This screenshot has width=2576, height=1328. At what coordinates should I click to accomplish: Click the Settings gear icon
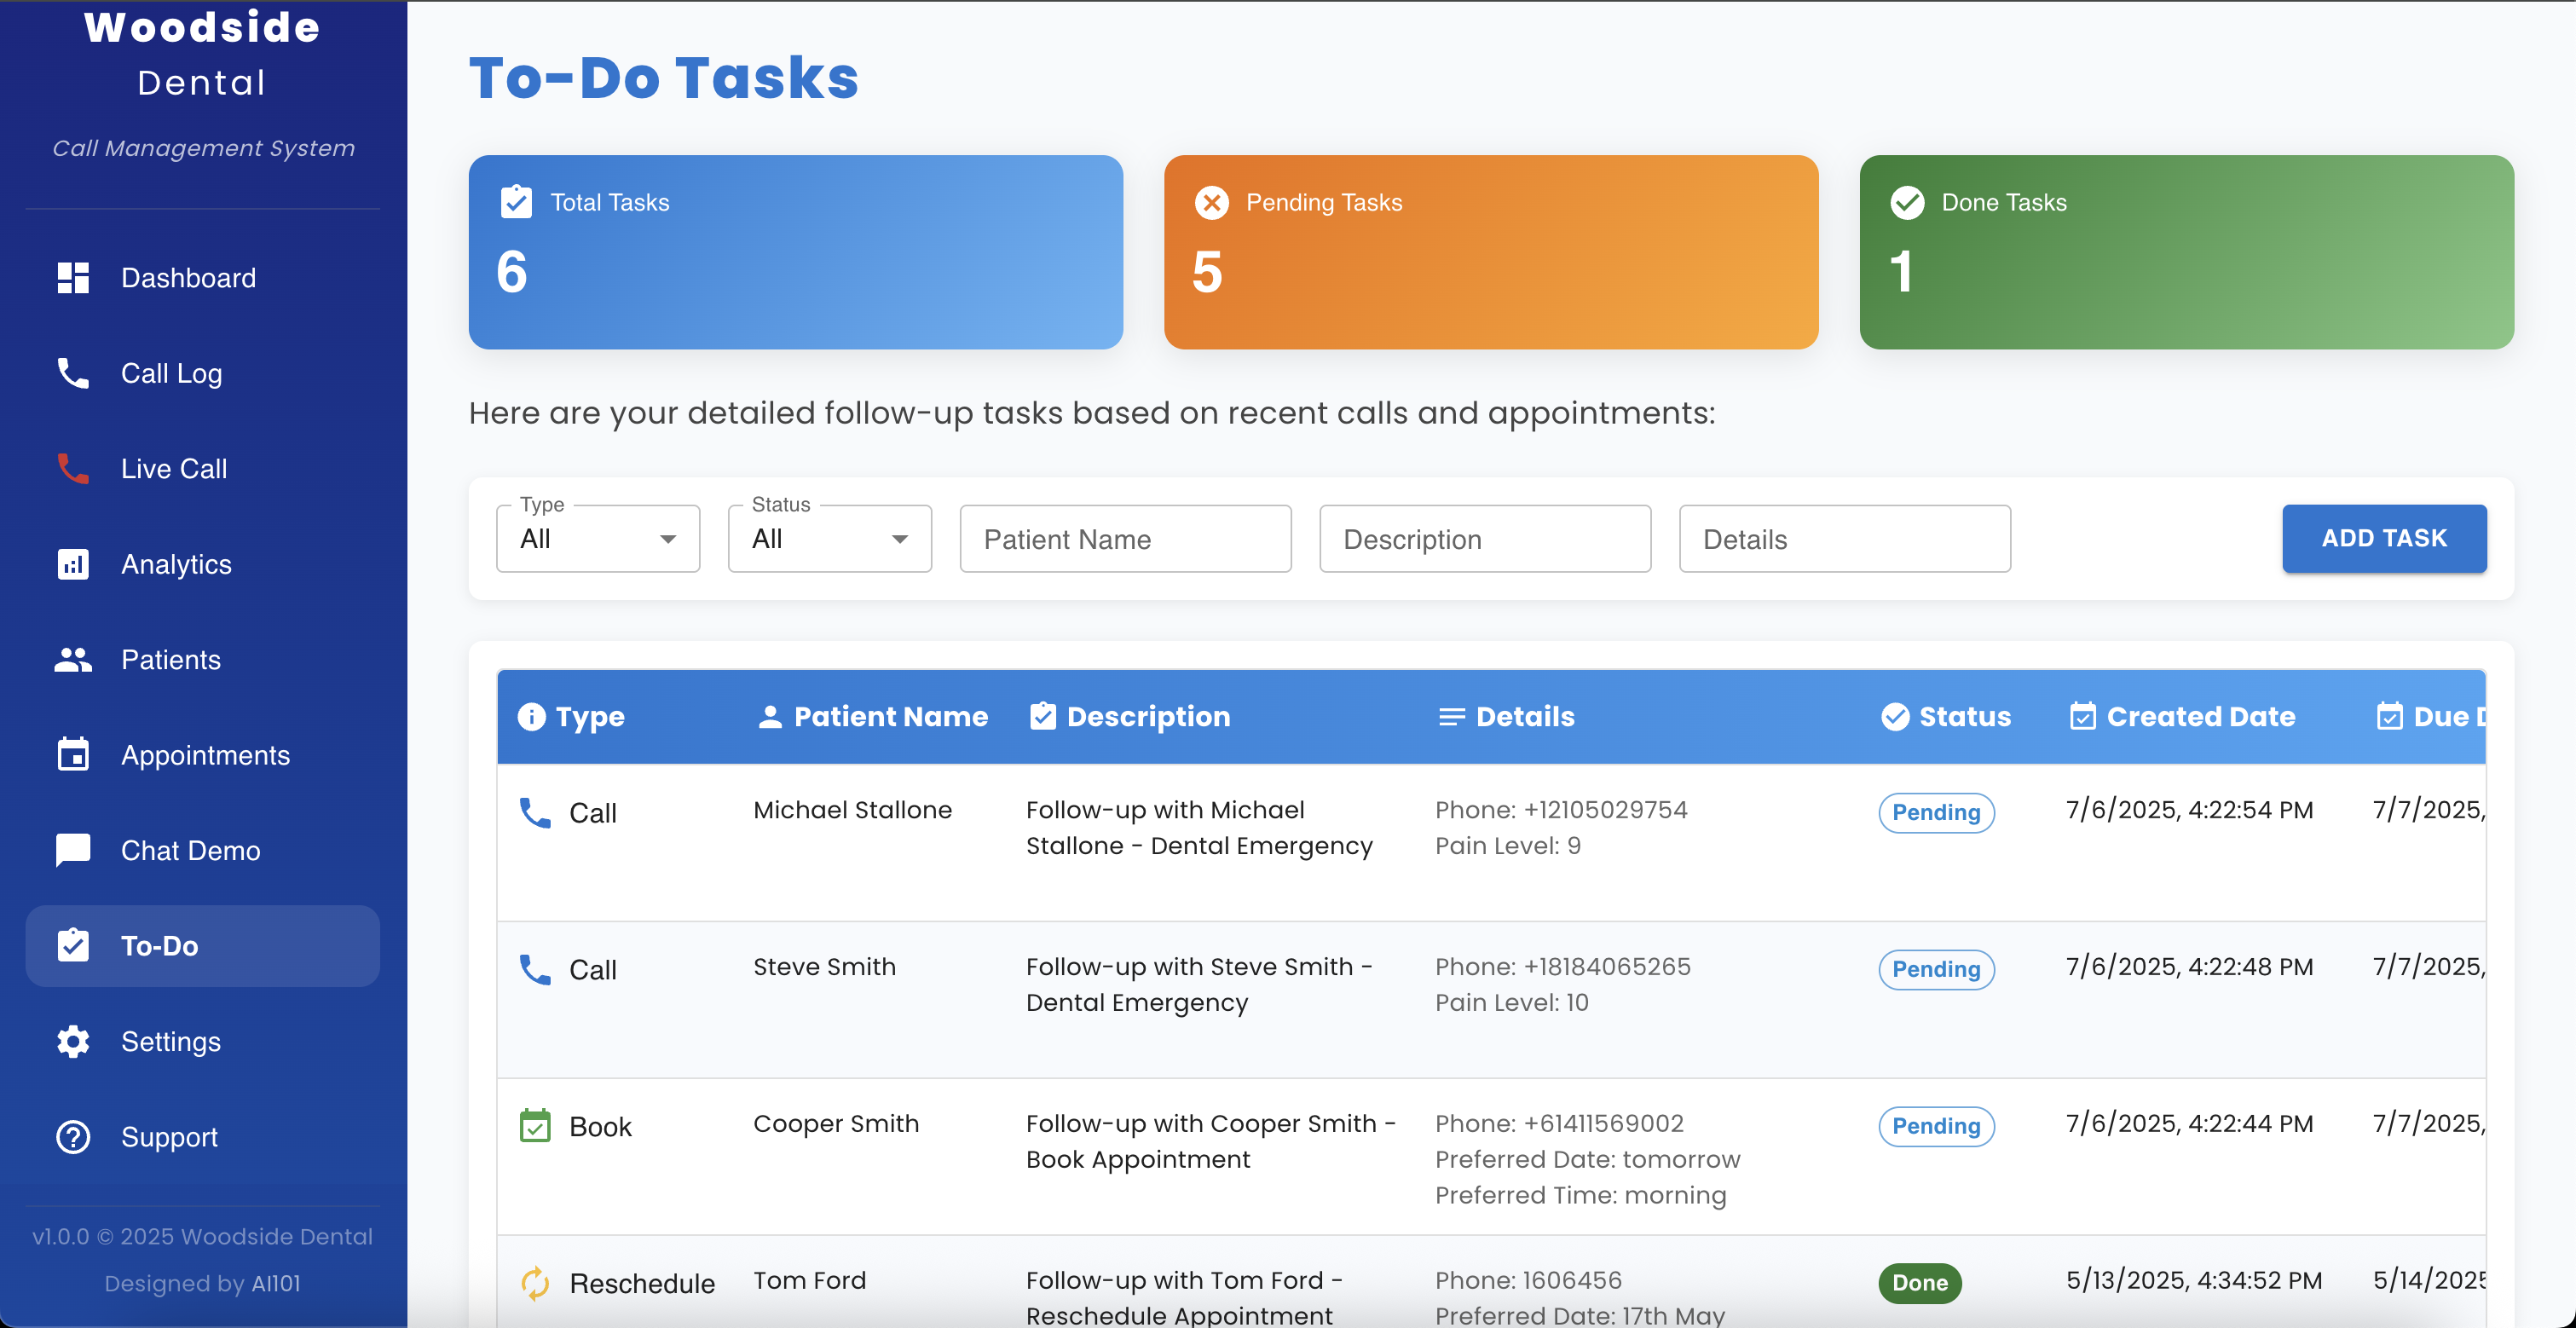(73, 1041)
